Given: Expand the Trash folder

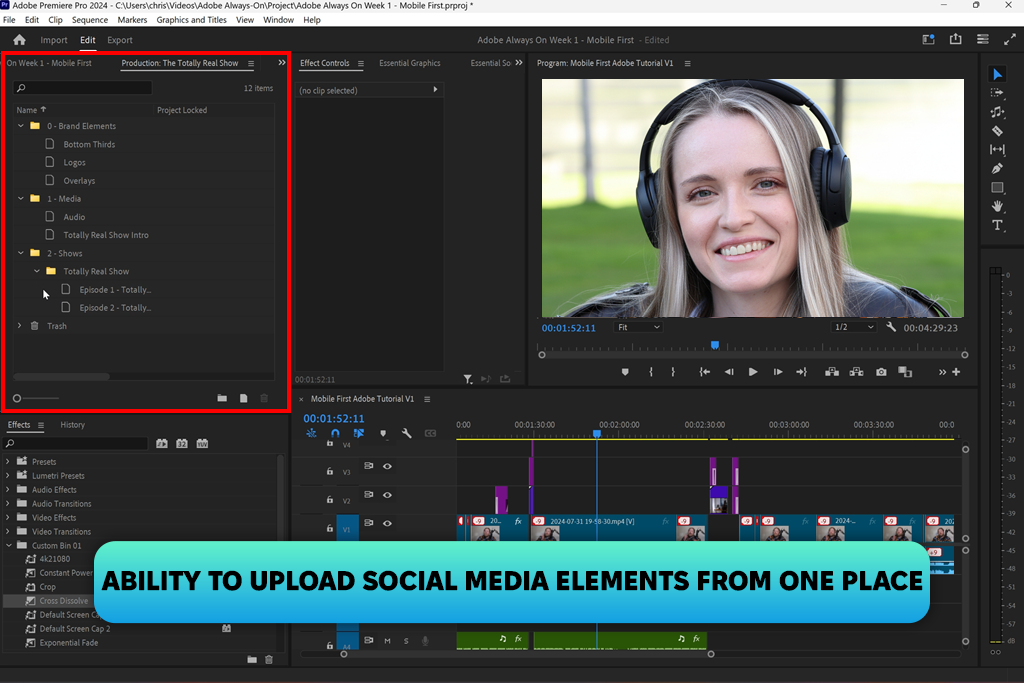Looking at the screenshot, I should click(20, 325).
